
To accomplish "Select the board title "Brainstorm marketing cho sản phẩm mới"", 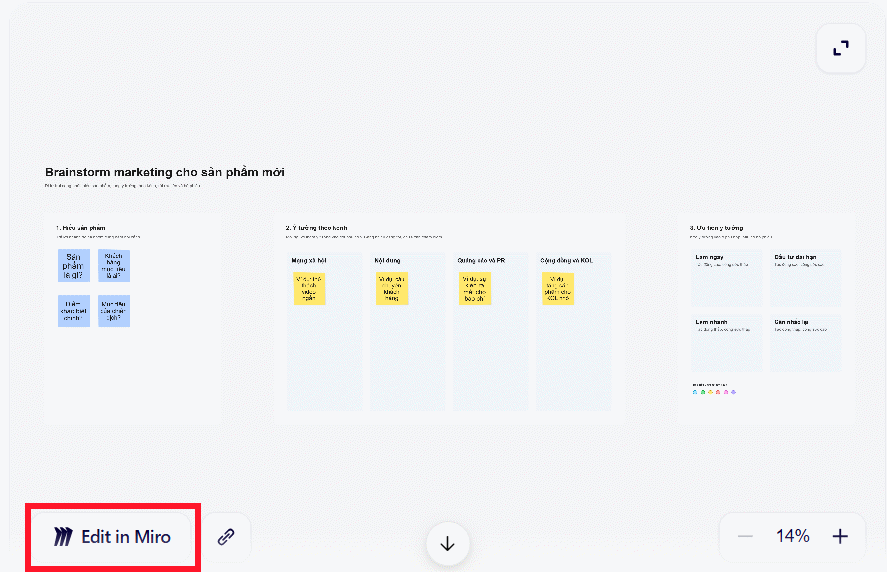I will 165,172.
